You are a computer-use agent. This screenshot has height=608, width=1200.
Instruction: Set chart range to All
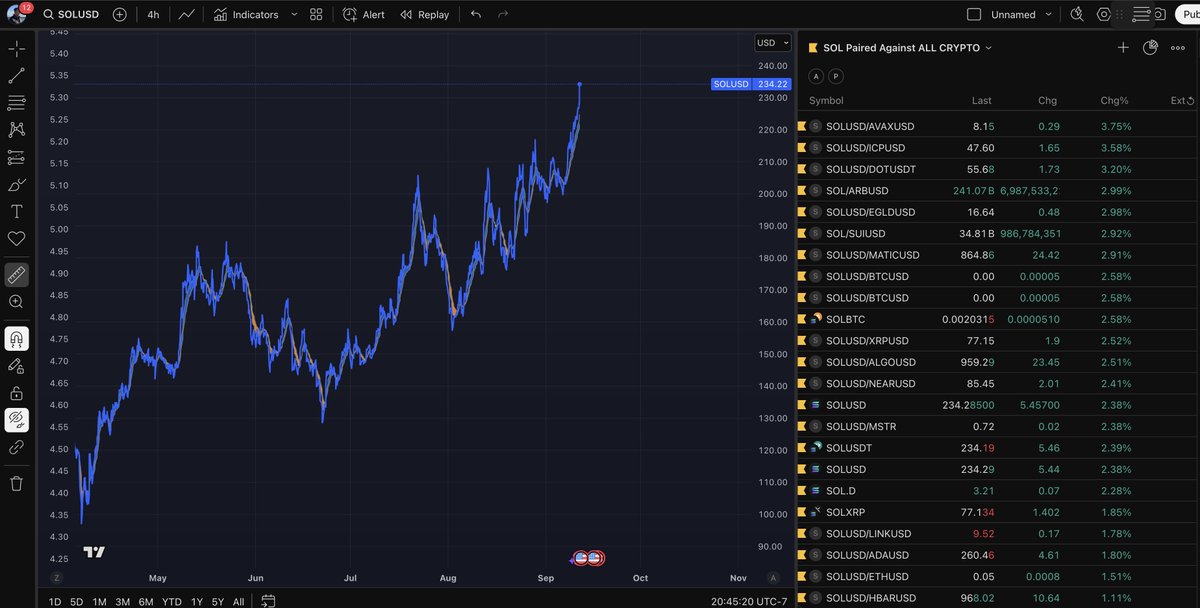click(238, 601)
